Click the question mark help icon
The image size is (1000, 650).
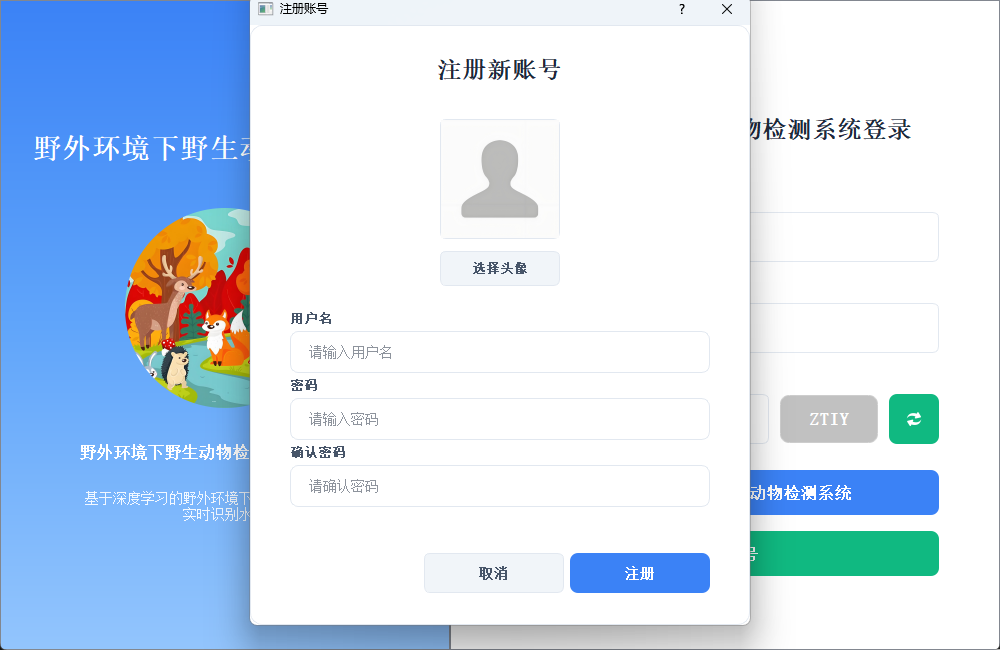[x=682, y=9]
